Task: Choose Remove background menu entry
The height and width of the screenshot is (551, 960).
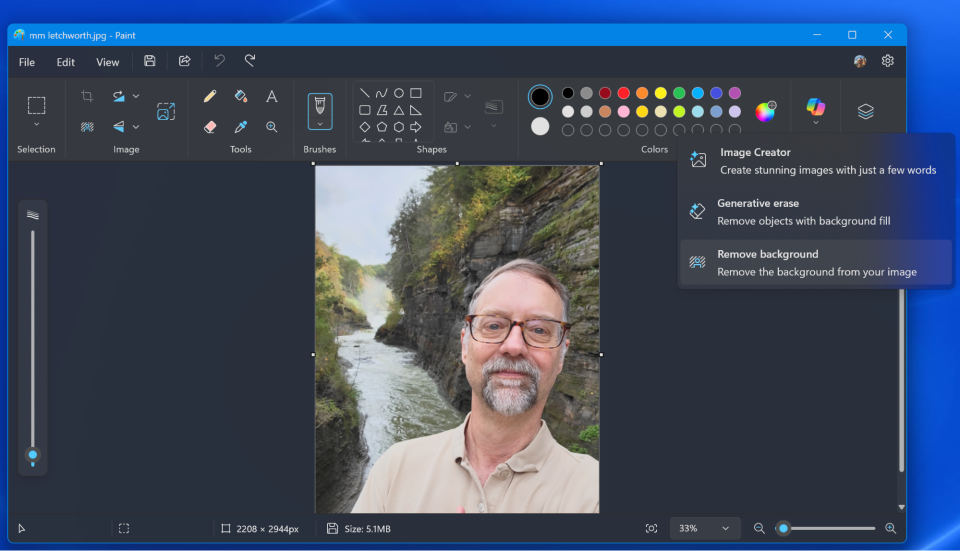Action: pos(816,263)
